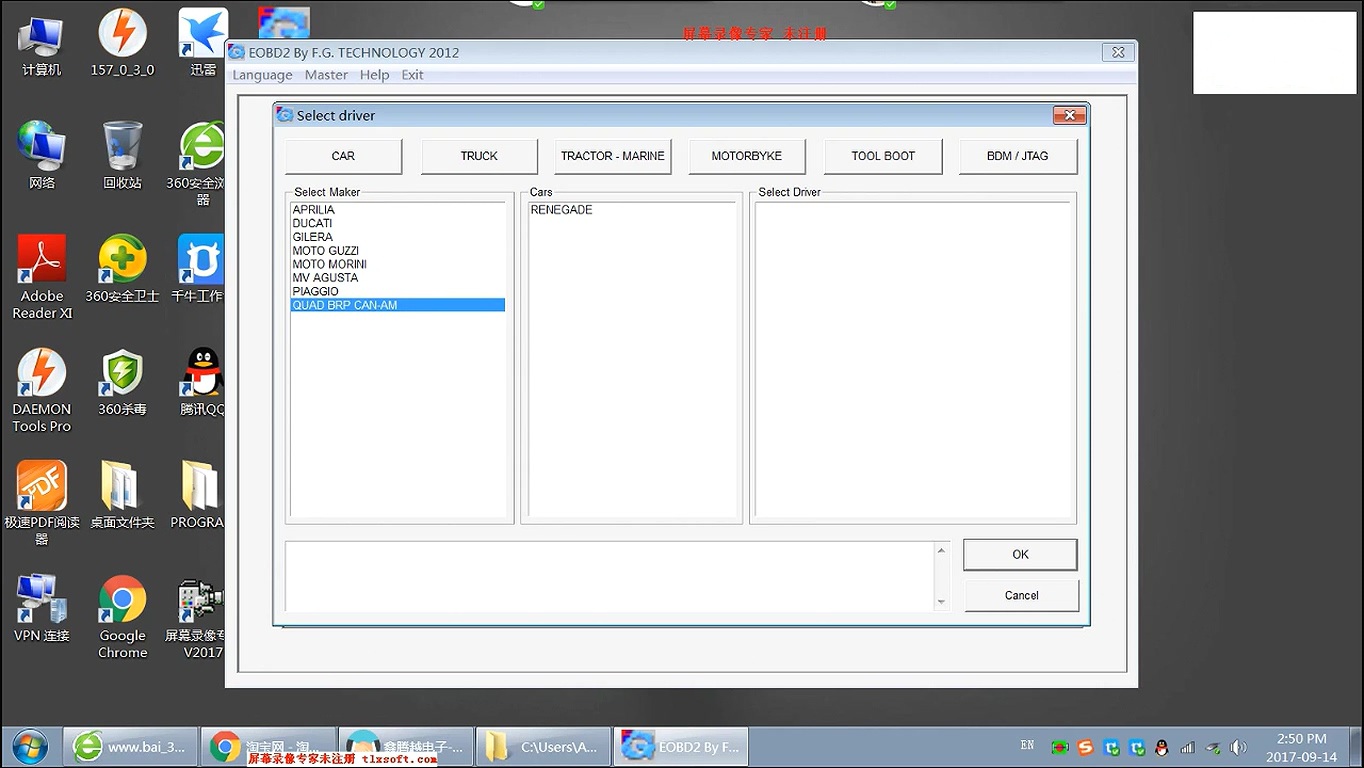1364x768 pixels.
Task: Open the 千牛工作台 desktop shortcut
Action: click(200, 269)
